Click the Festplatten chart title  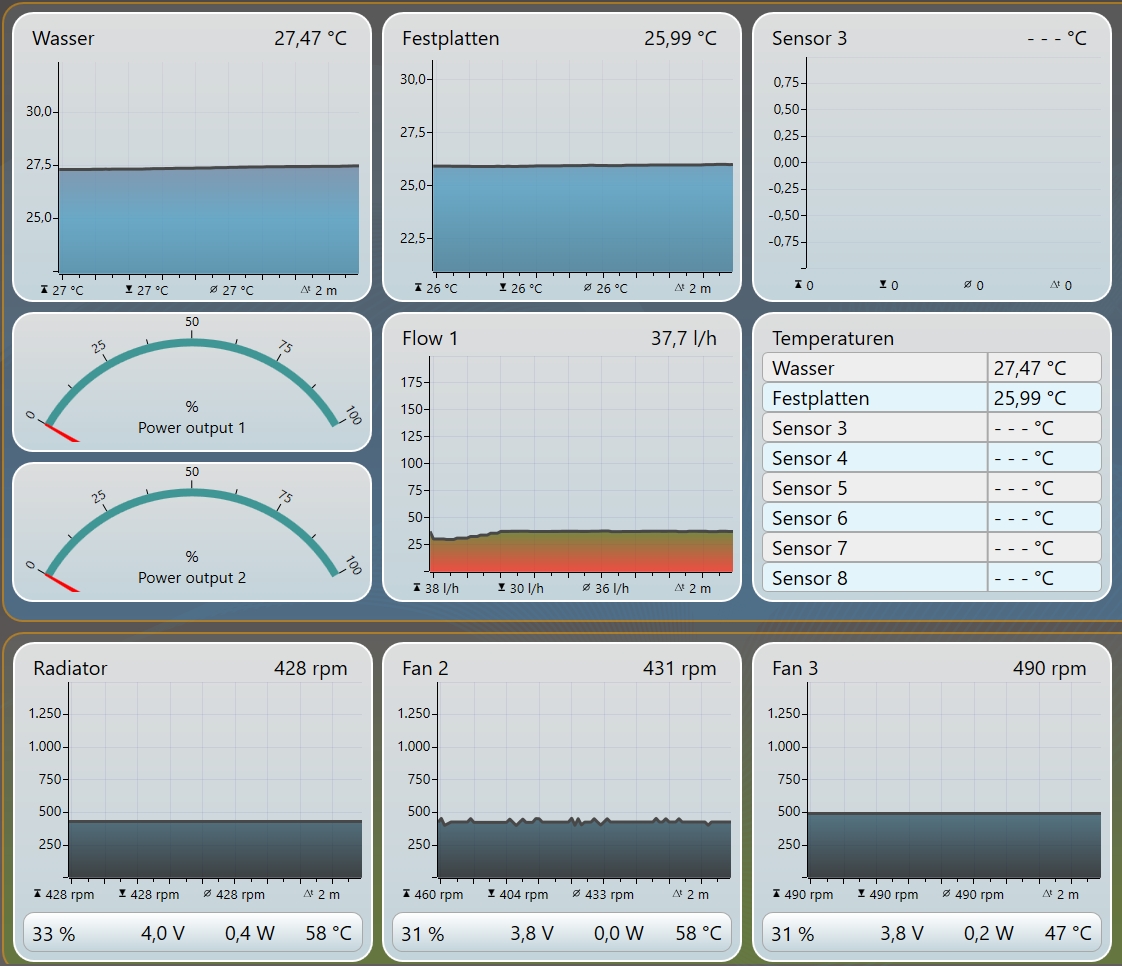click(450, 39)
